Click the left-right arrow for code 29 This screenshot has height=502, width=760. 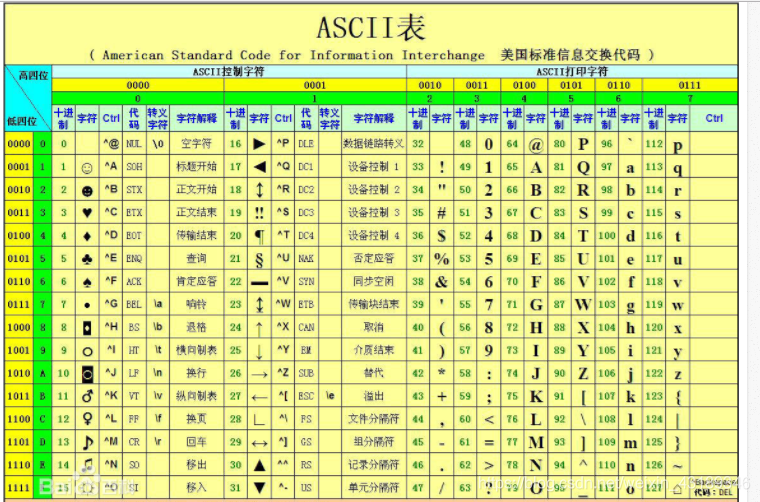[259, 442]
